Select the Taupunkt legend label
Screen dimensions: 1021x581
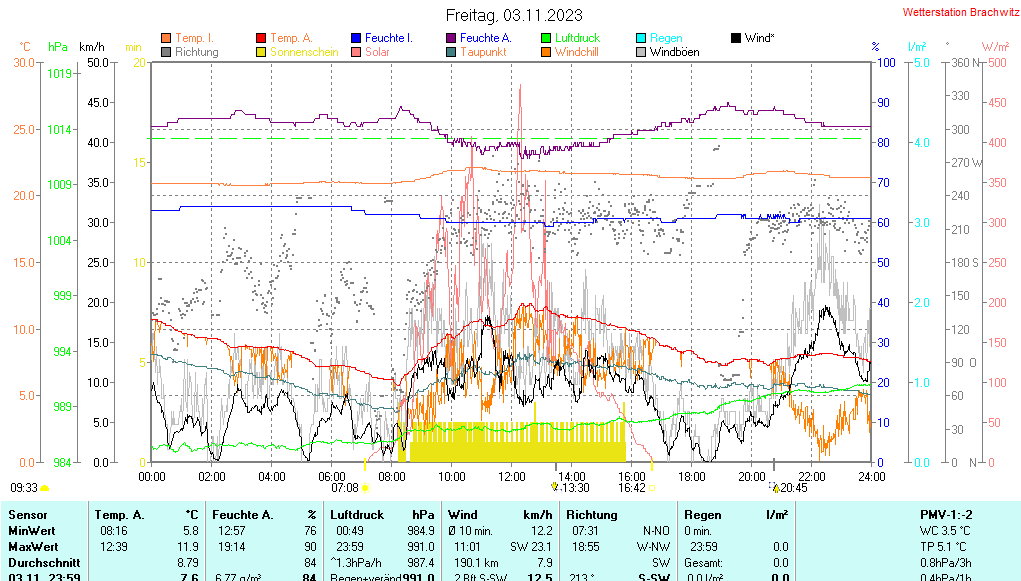[483, 52]
